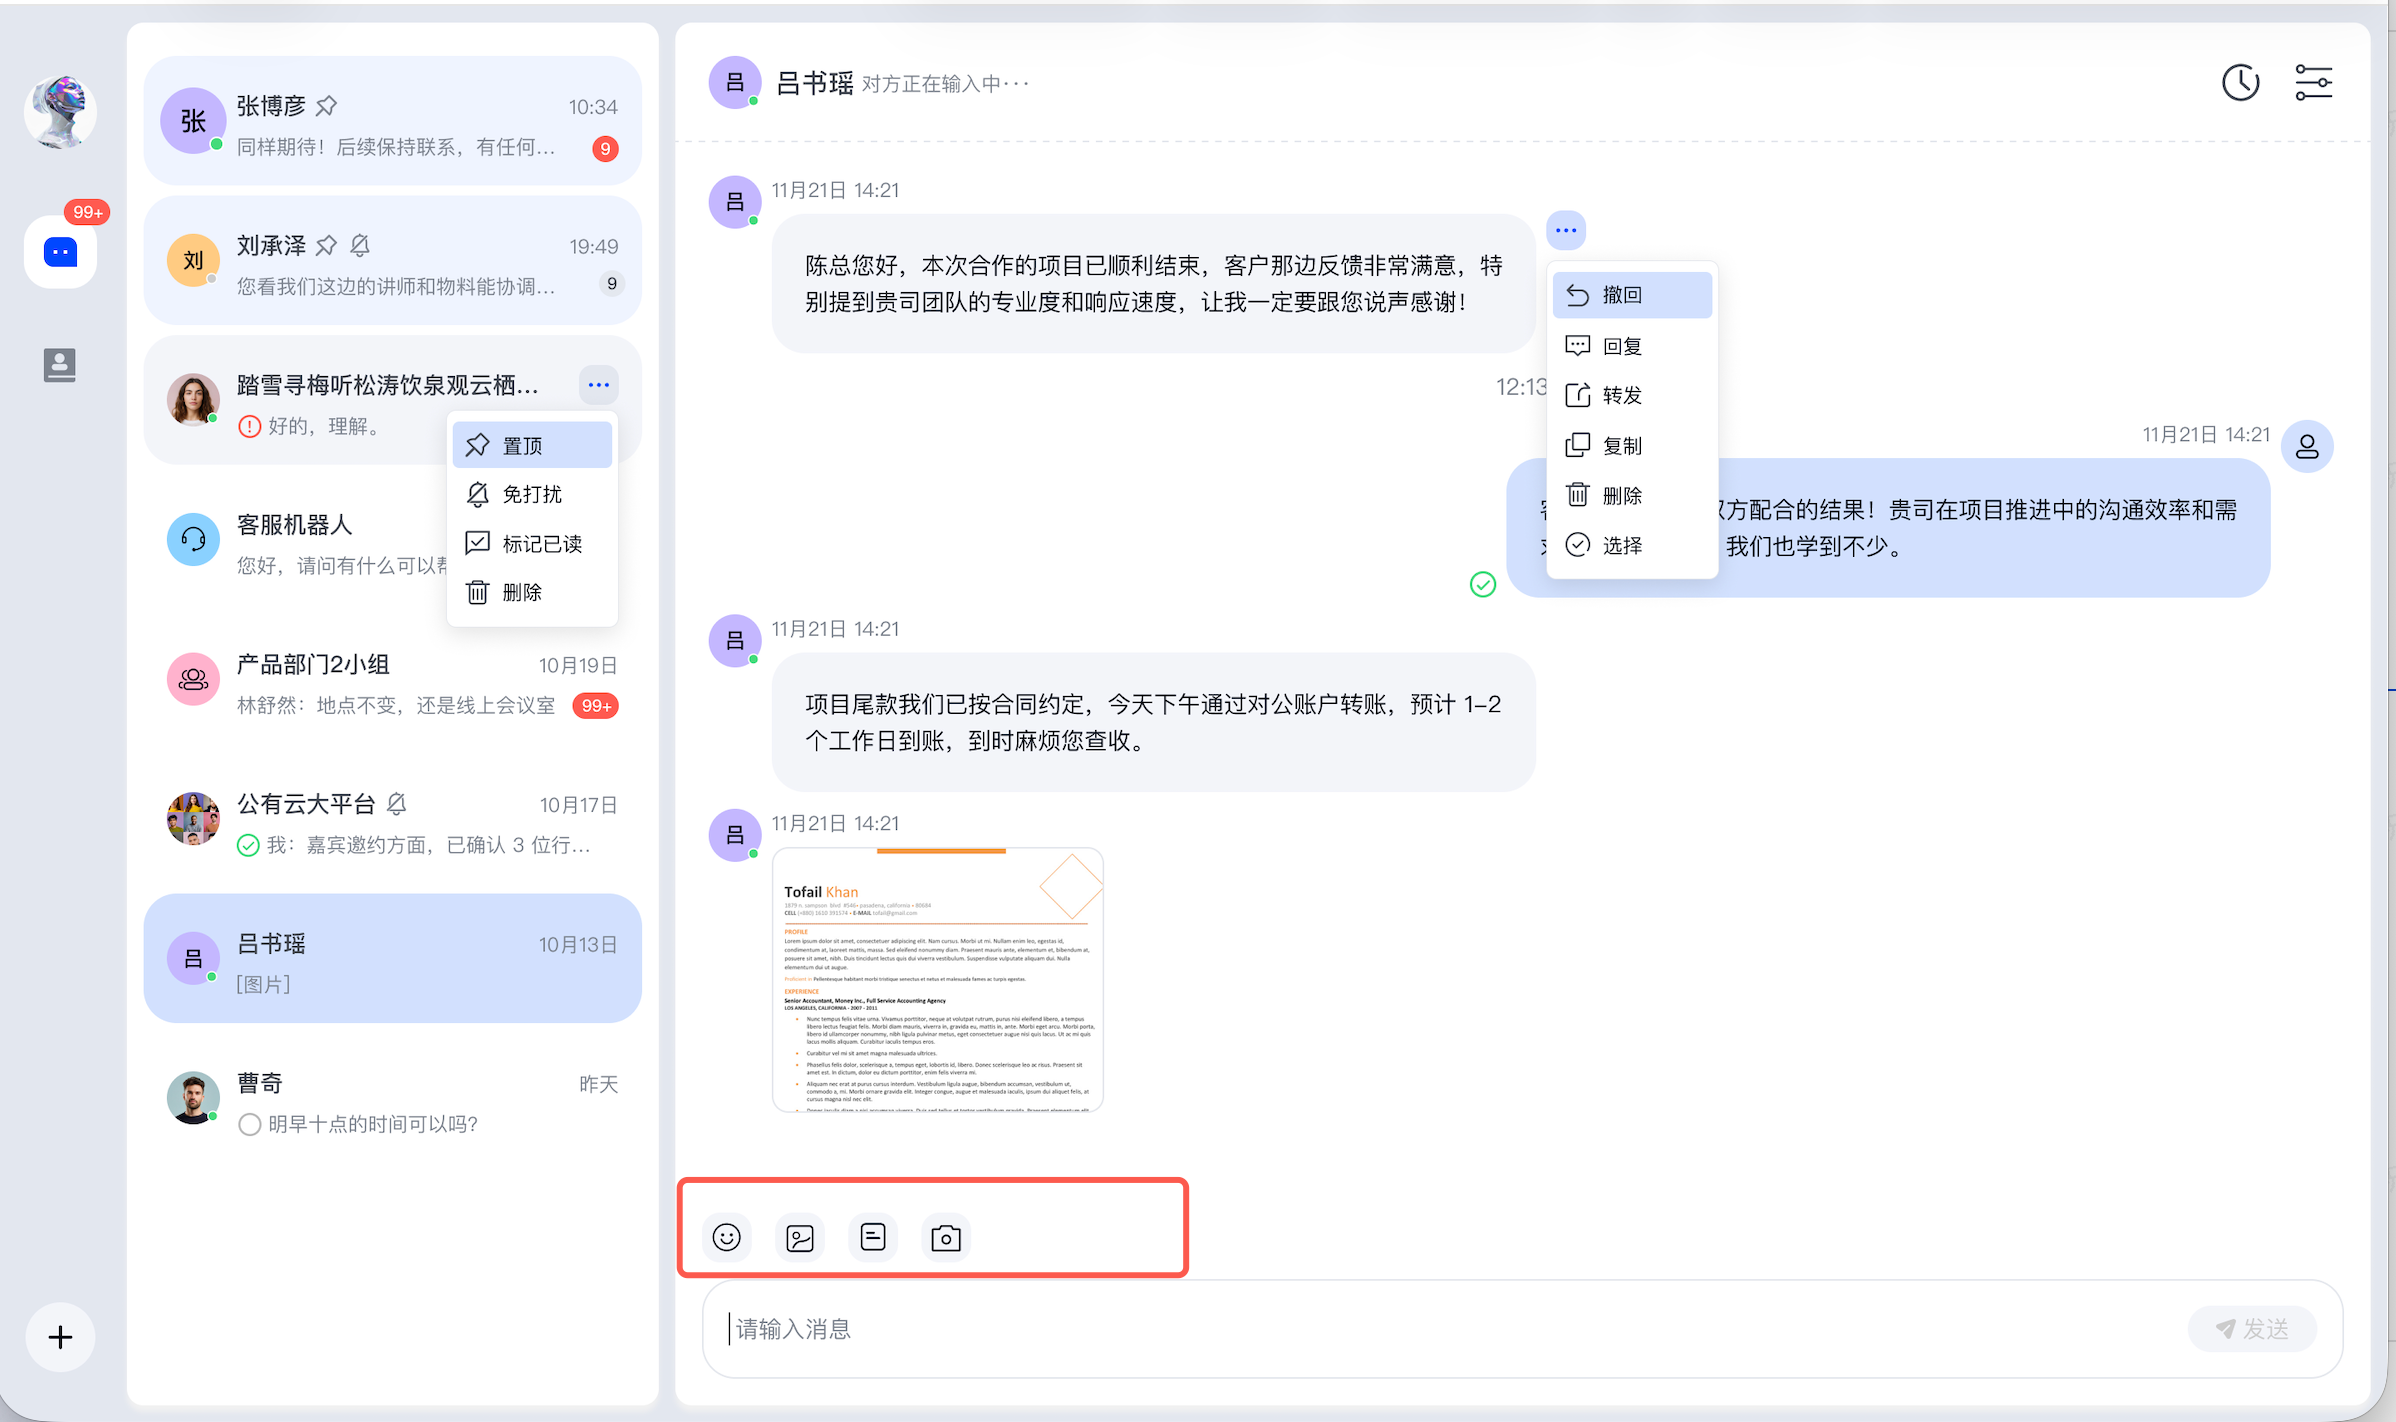The image size is (2396, 1422).
Task: Open three-dot menu on 踏雪寻梅 conversation
Action: (x=599, y=385)
